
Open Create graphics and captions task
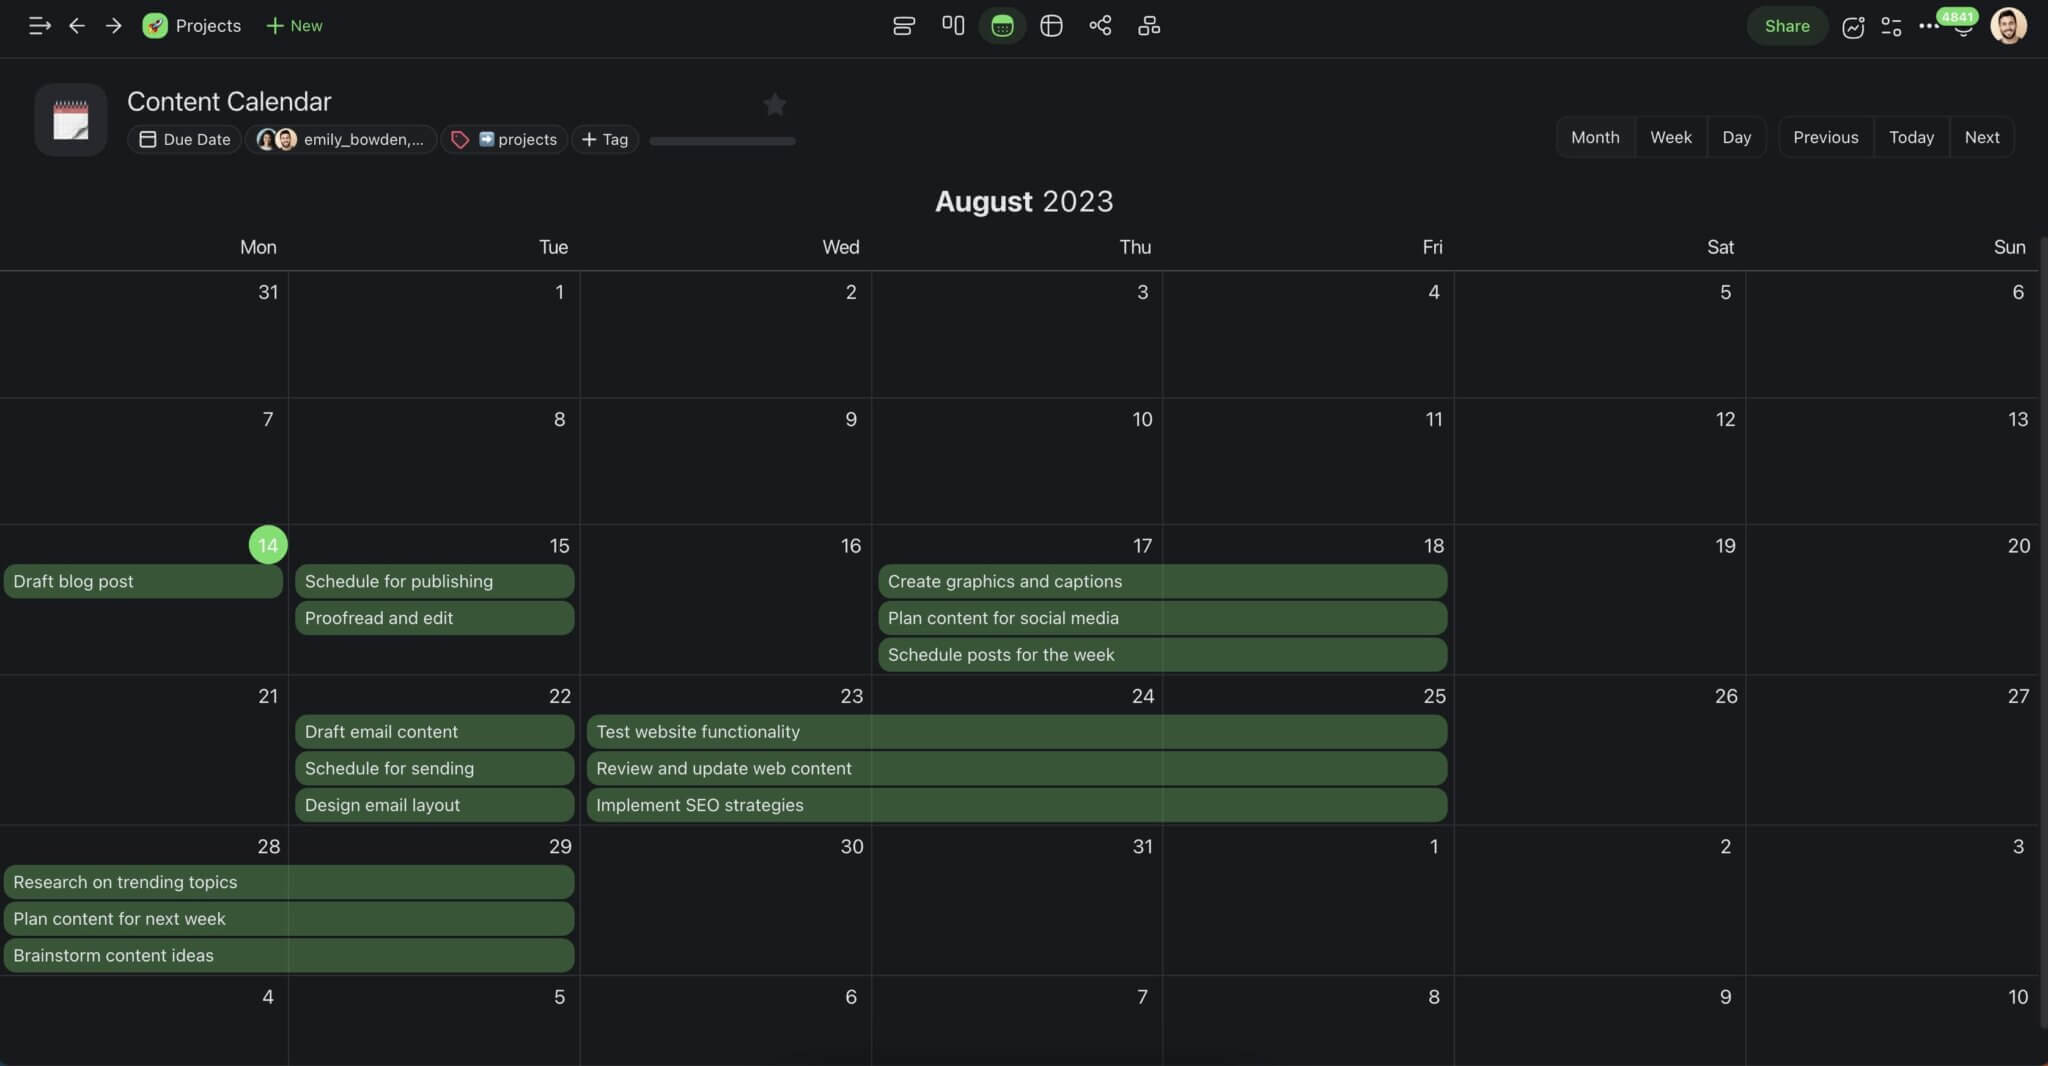point(1162,581)
